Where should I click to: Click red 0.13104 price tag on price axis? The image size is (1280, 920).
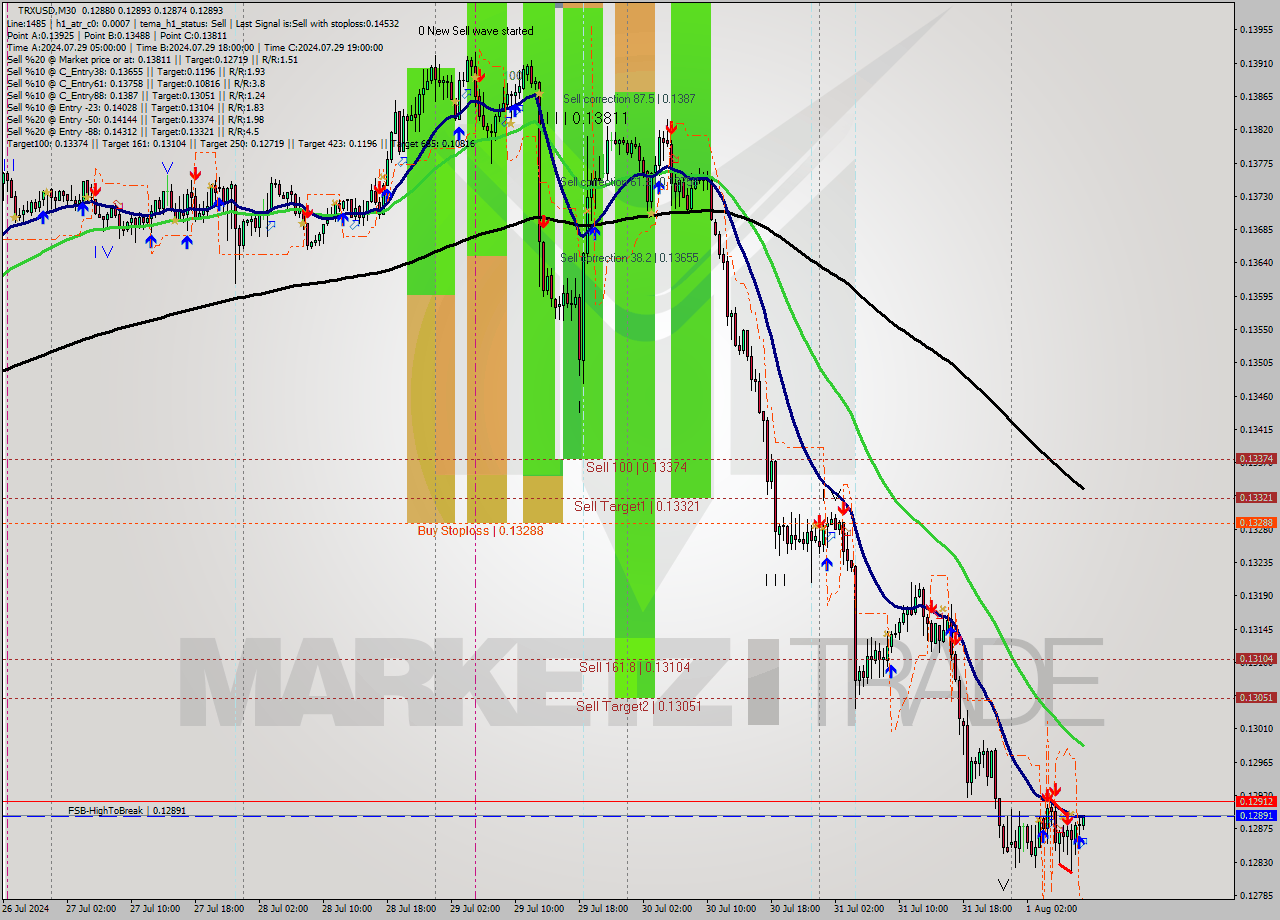tap(1256, 658)
